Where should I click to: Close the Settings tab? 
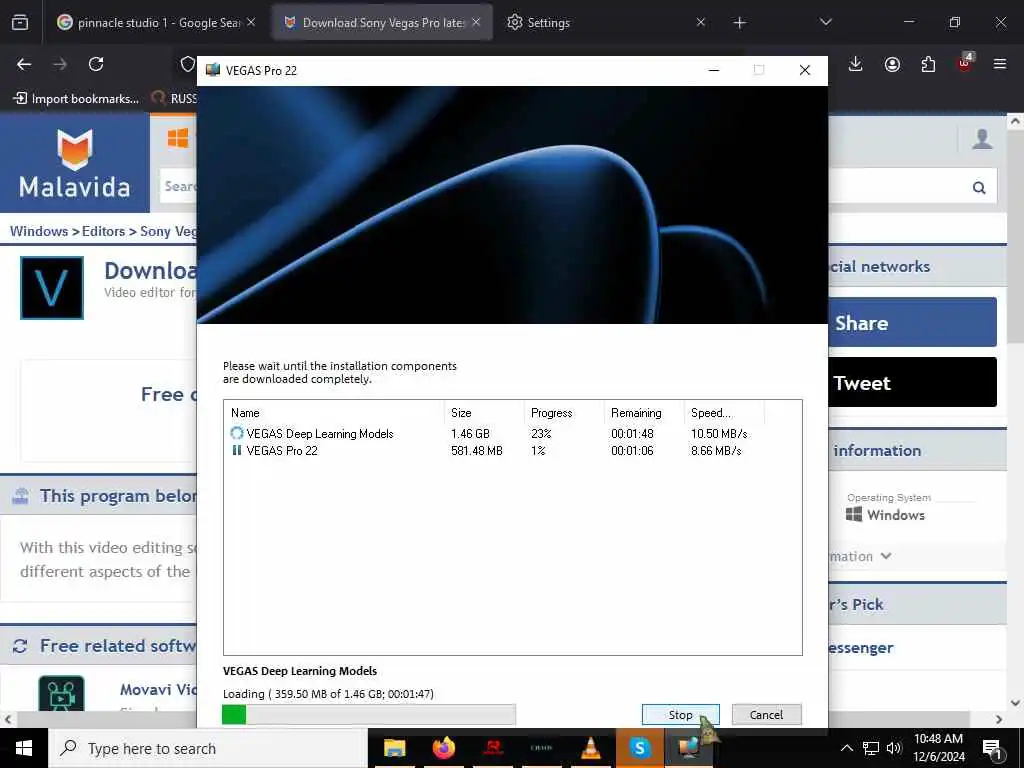(x=701, y=22)
